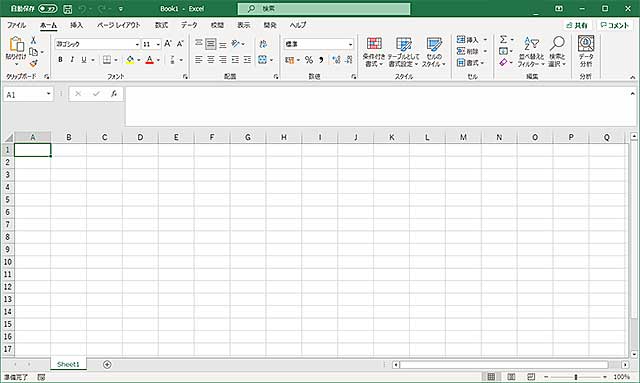This screenshot has height=383, width=640.
Task: Switch to the ページレイアウト tab
Action: tap(118, 25)
